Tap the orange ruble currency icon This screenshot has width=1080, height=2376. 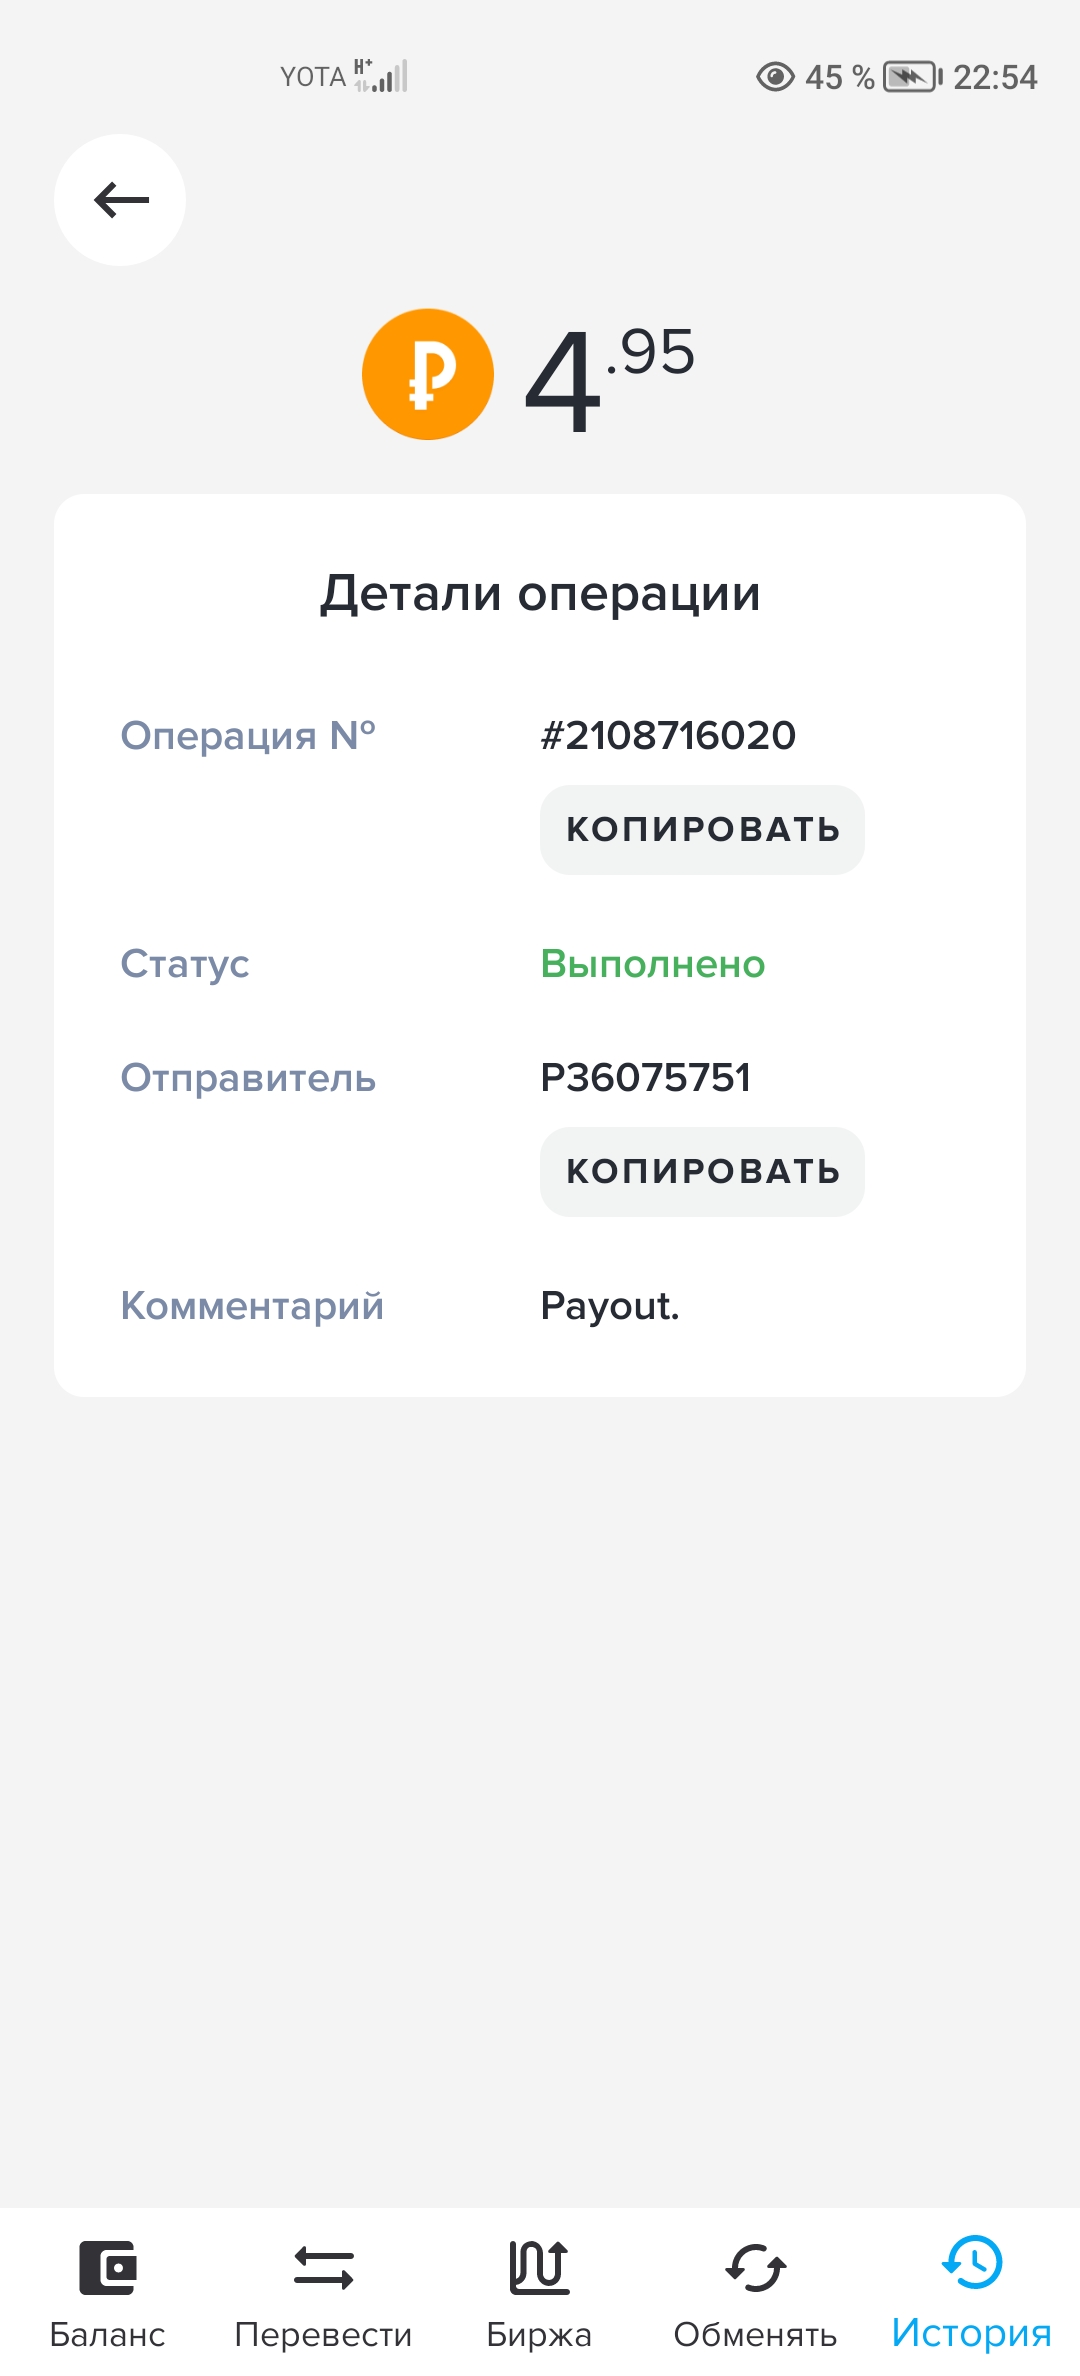[x=428, y=374]
